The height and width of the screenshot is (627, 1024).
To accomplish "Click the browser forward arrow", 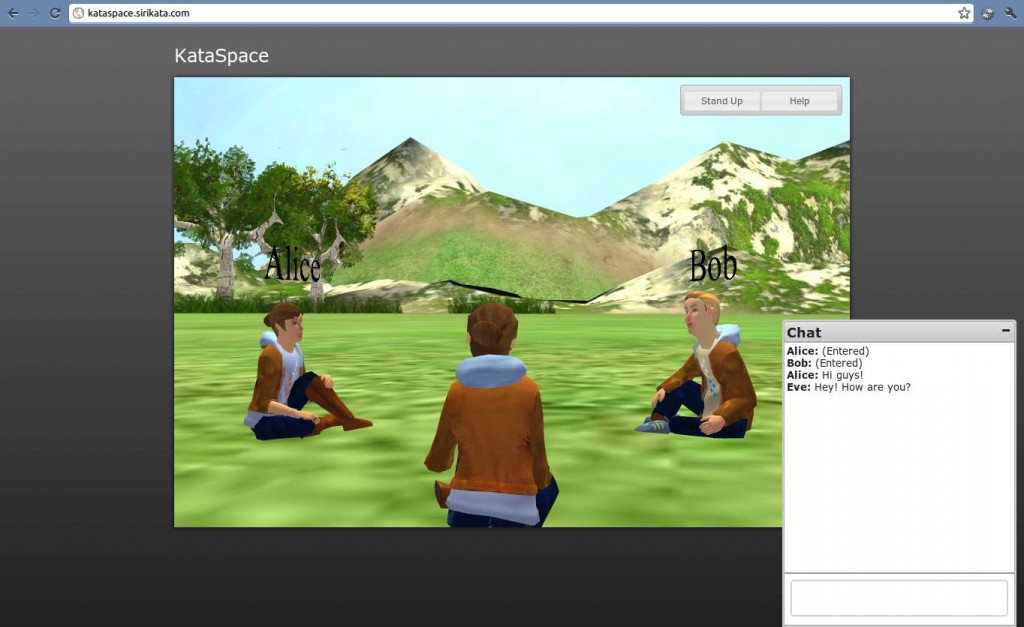I will [x=34, y=13].
